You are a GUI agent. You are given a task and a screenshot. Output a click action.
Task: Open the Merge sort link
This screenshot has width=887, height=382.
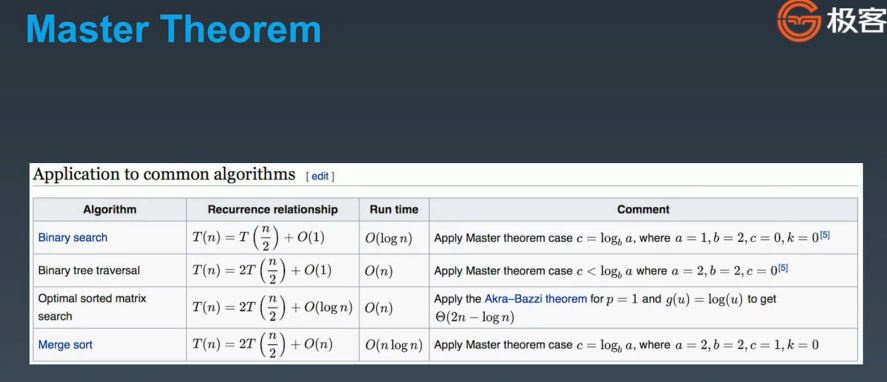pyautogui.click(x=65, y=345)
